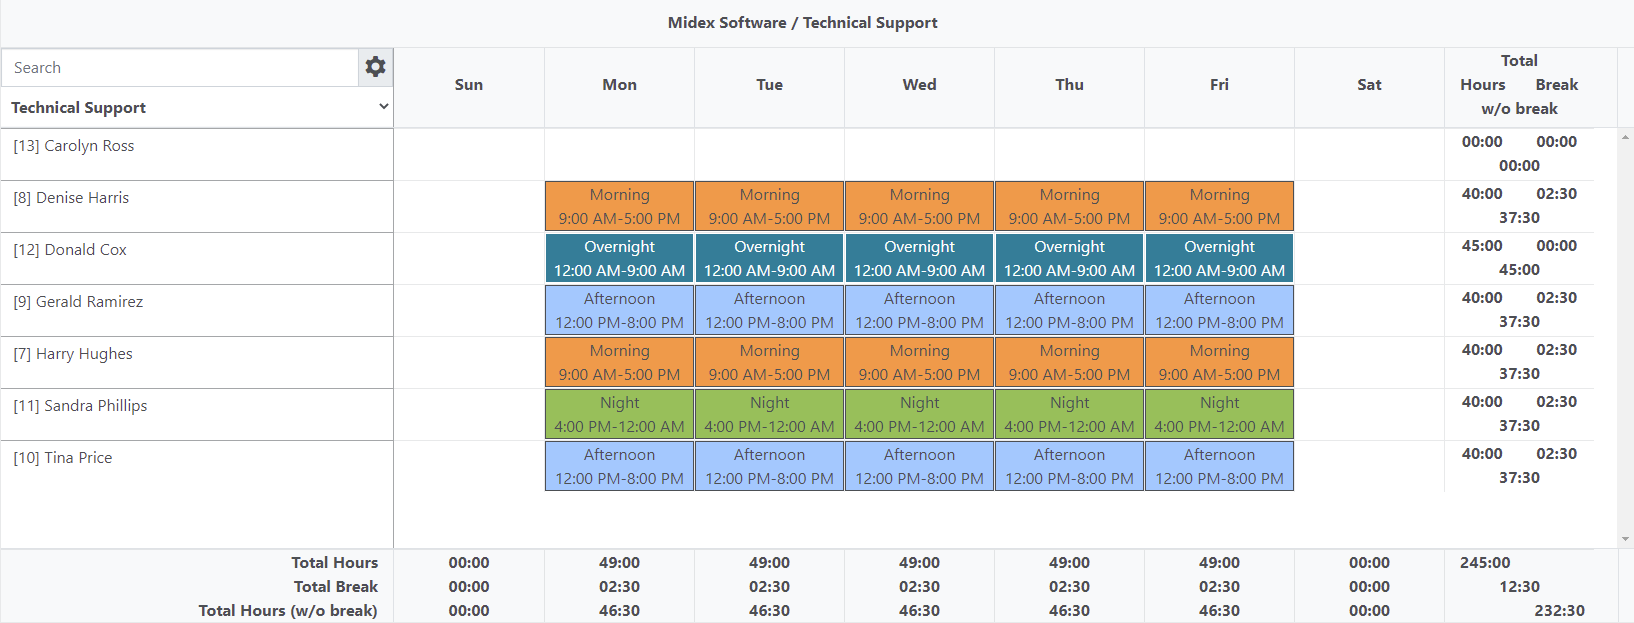
Task: Click the Sat column header
Action: 1369,85
